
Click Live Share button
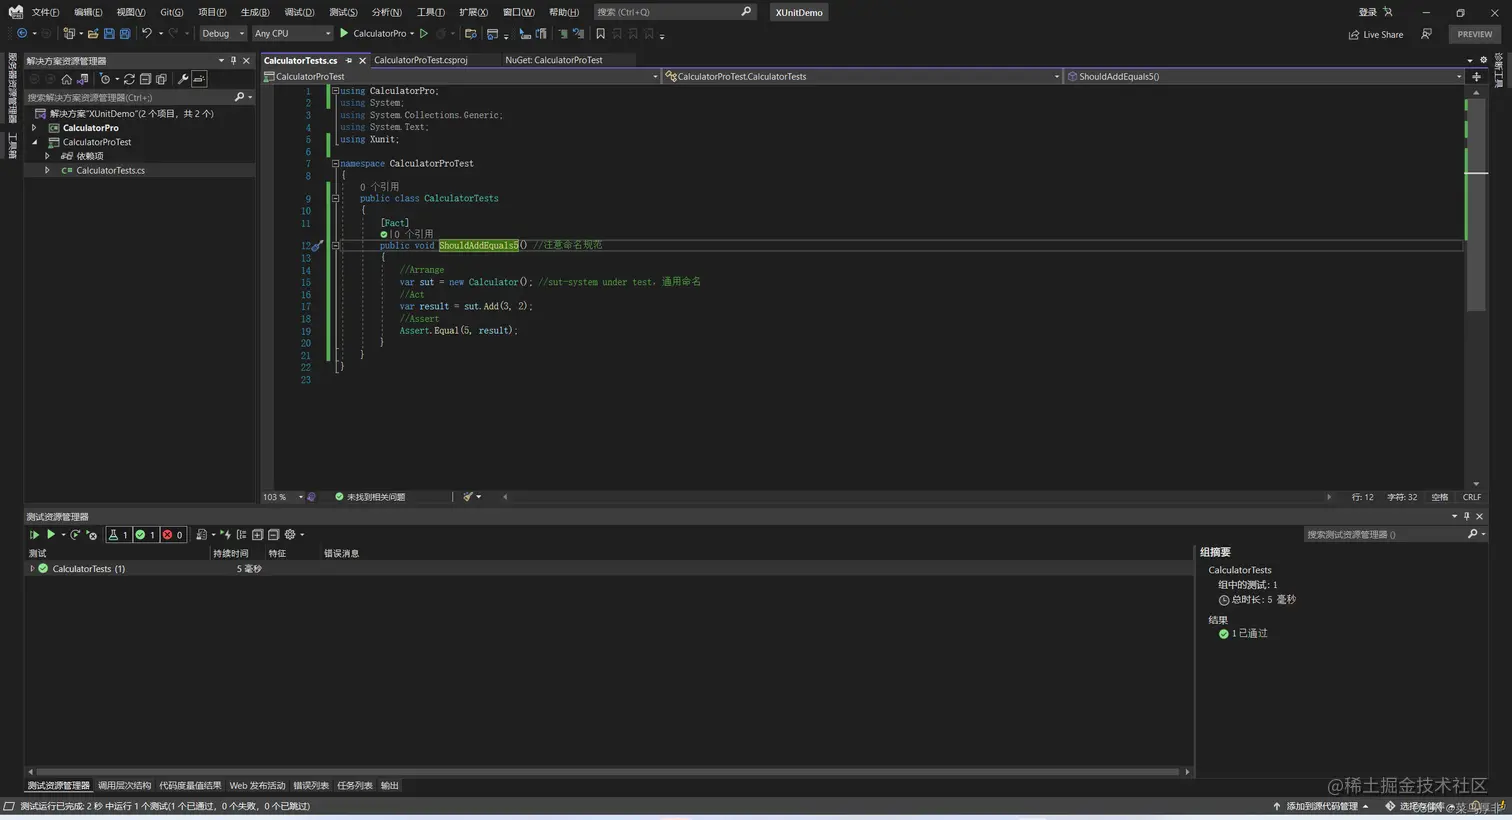(x=1376, y=34)
